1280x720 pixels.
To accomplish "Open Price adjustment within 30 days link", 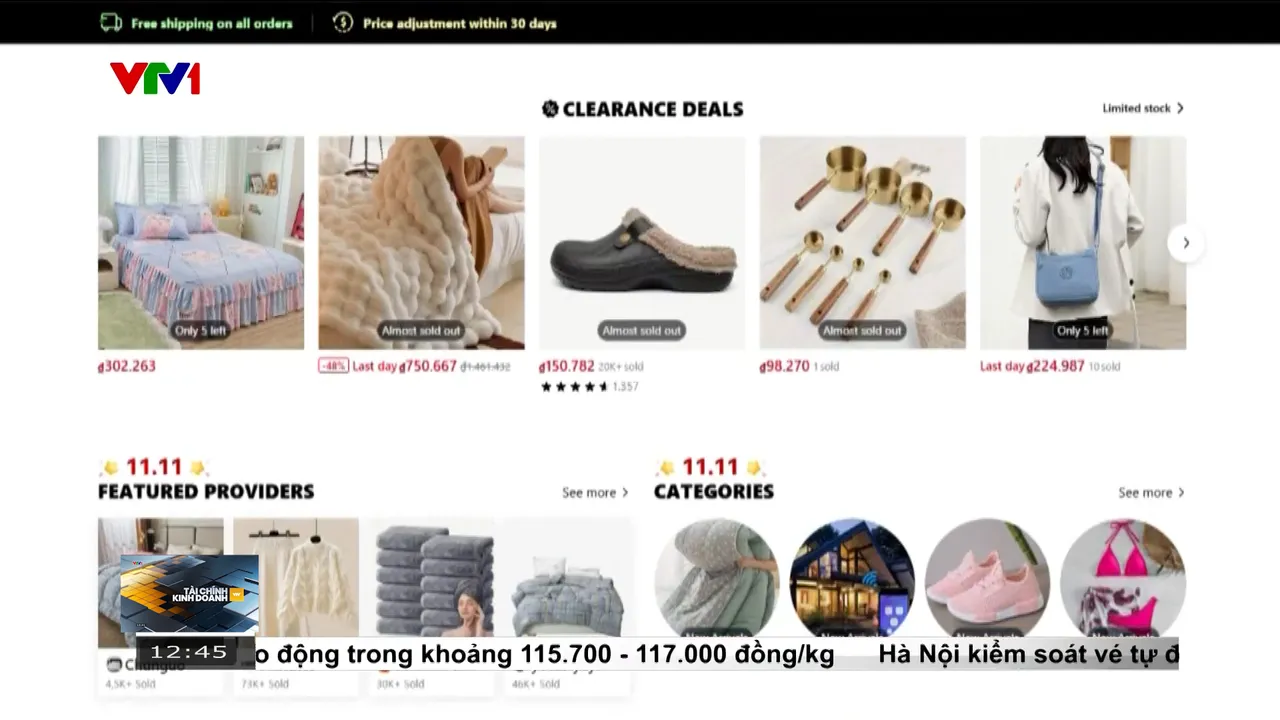I will tap(460, 23).
